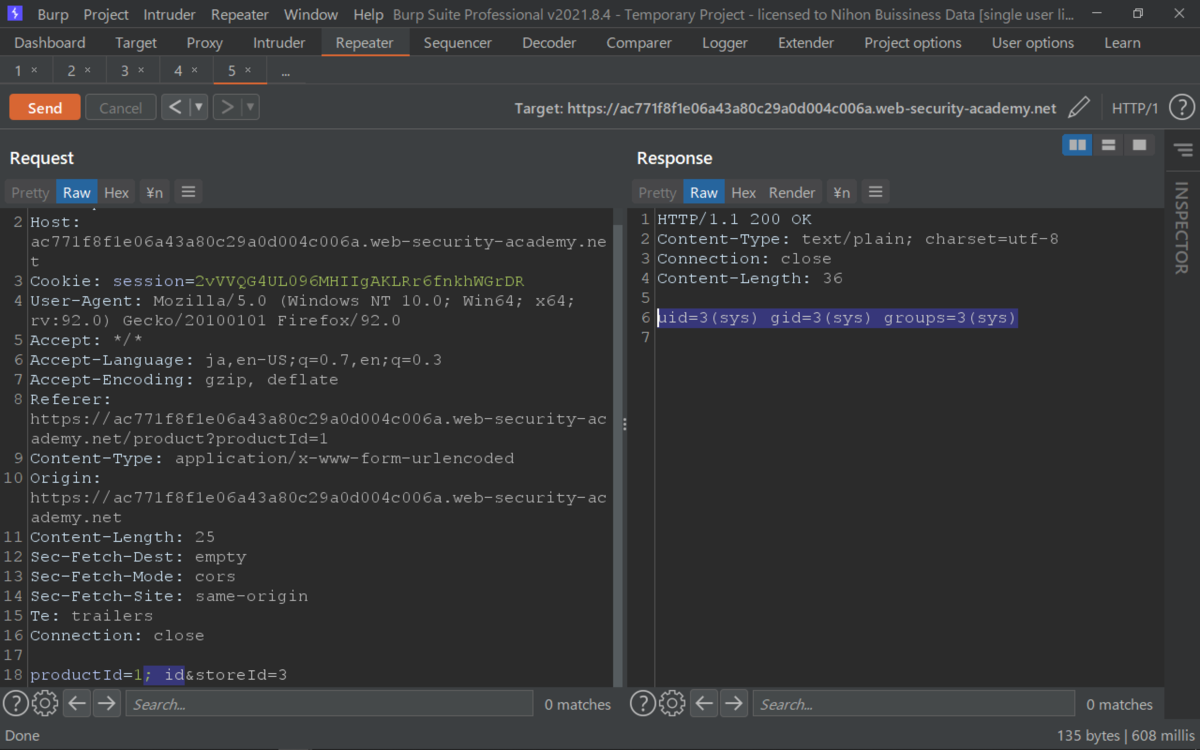Edit target with the pencil icon

pyautogui.click(x=1079, y=108)
